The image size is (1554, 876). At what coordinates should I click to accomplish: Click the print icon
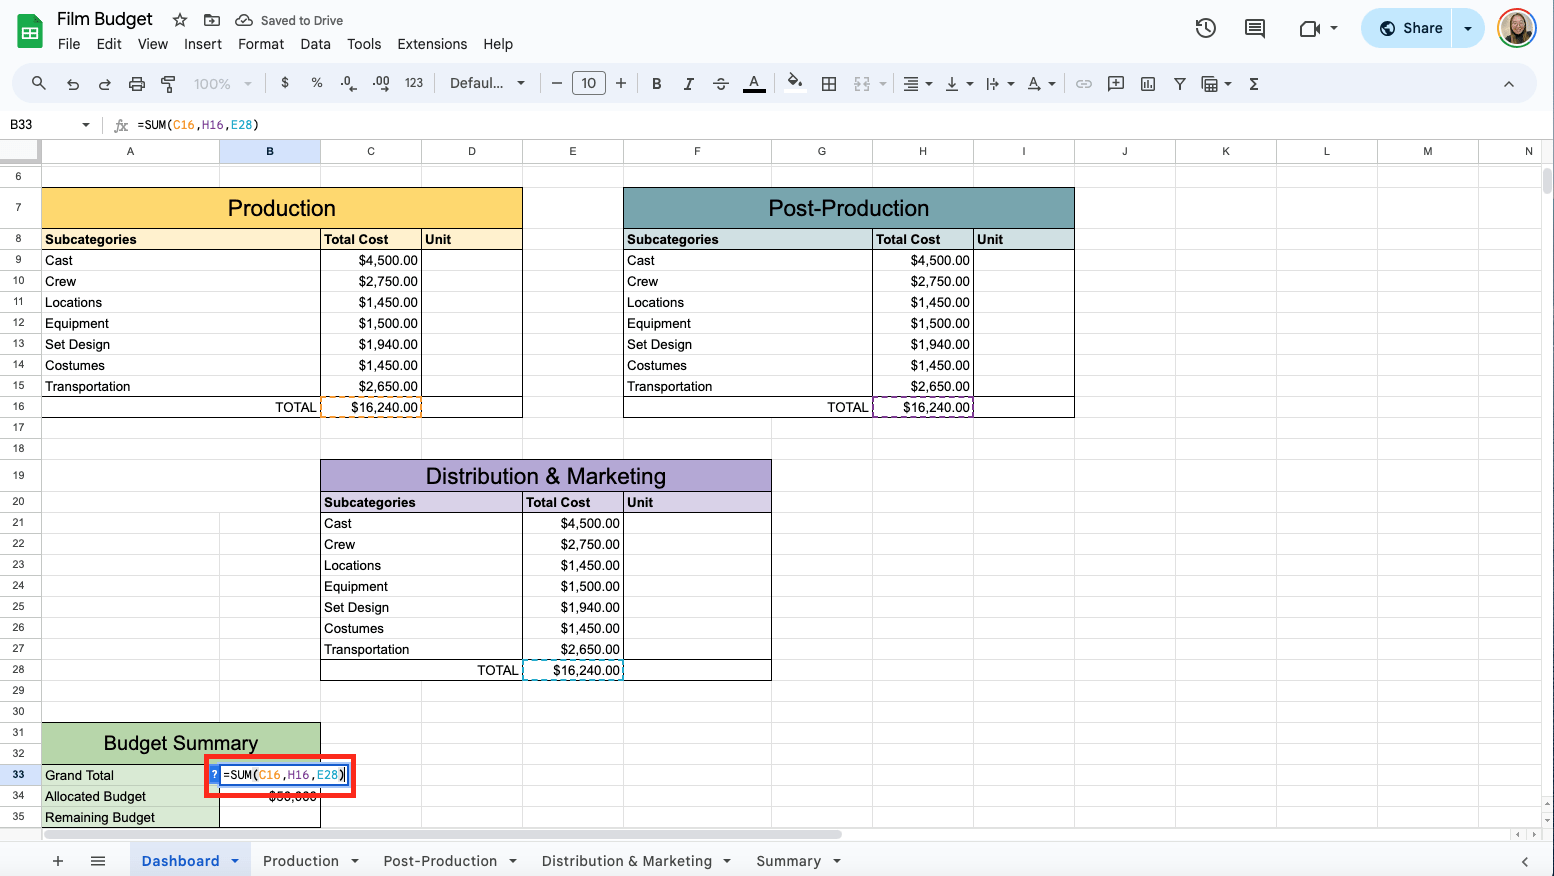click(x=137, y=84)
